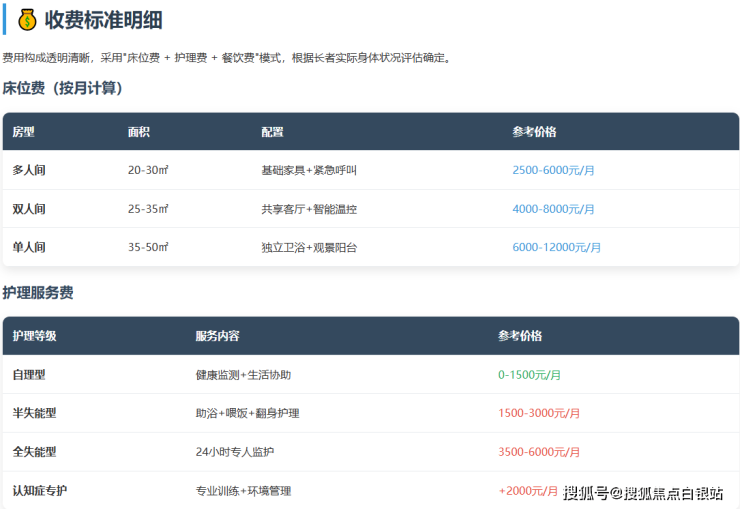Click 参考价格 header in nursing fee table

click(520, 335)
